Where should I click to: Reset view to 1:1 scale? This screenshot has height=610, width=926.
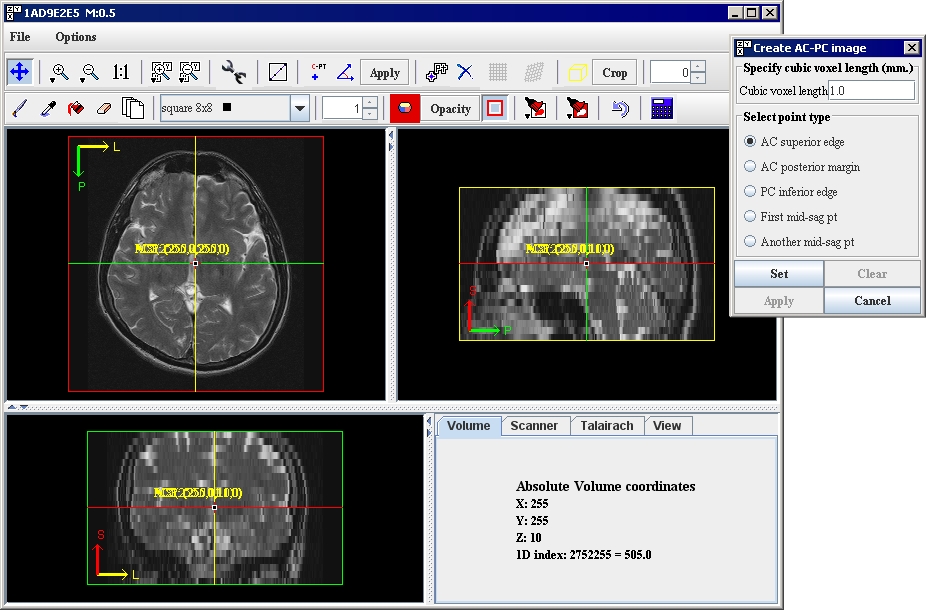(x=121, y=72)
